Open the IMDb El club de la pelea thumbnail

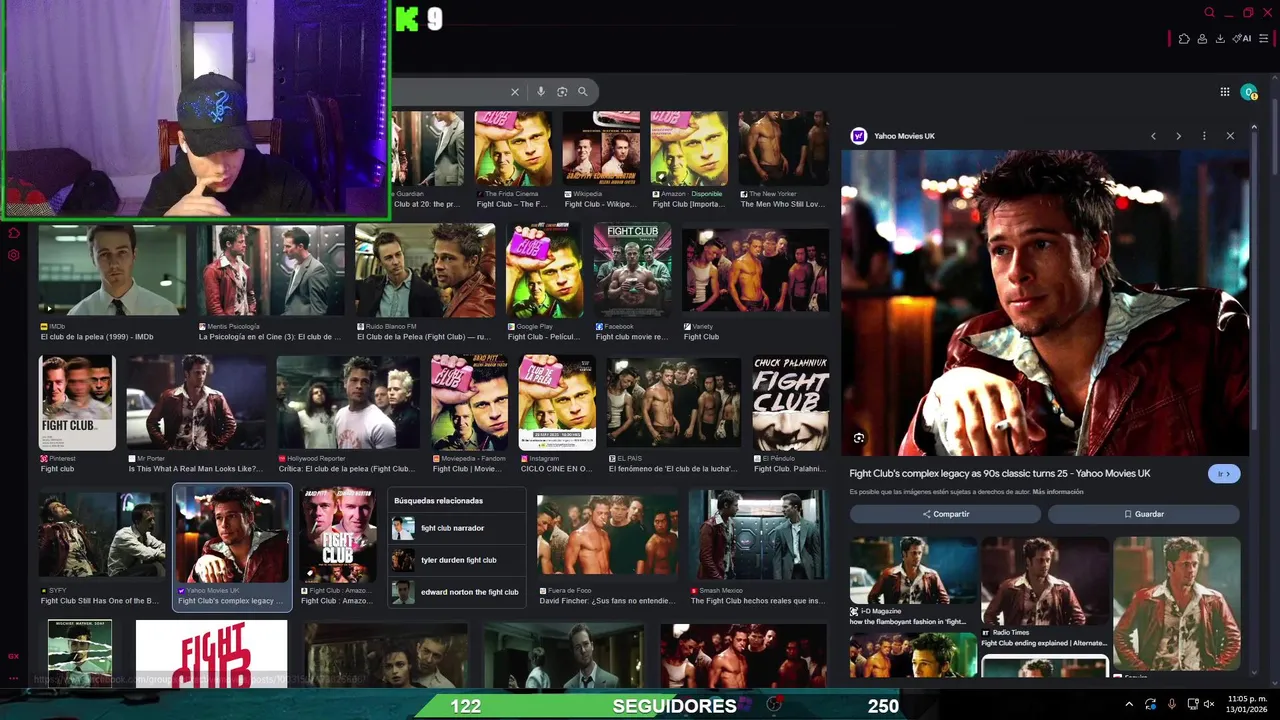pyautogui.click(x=112, y=272)
